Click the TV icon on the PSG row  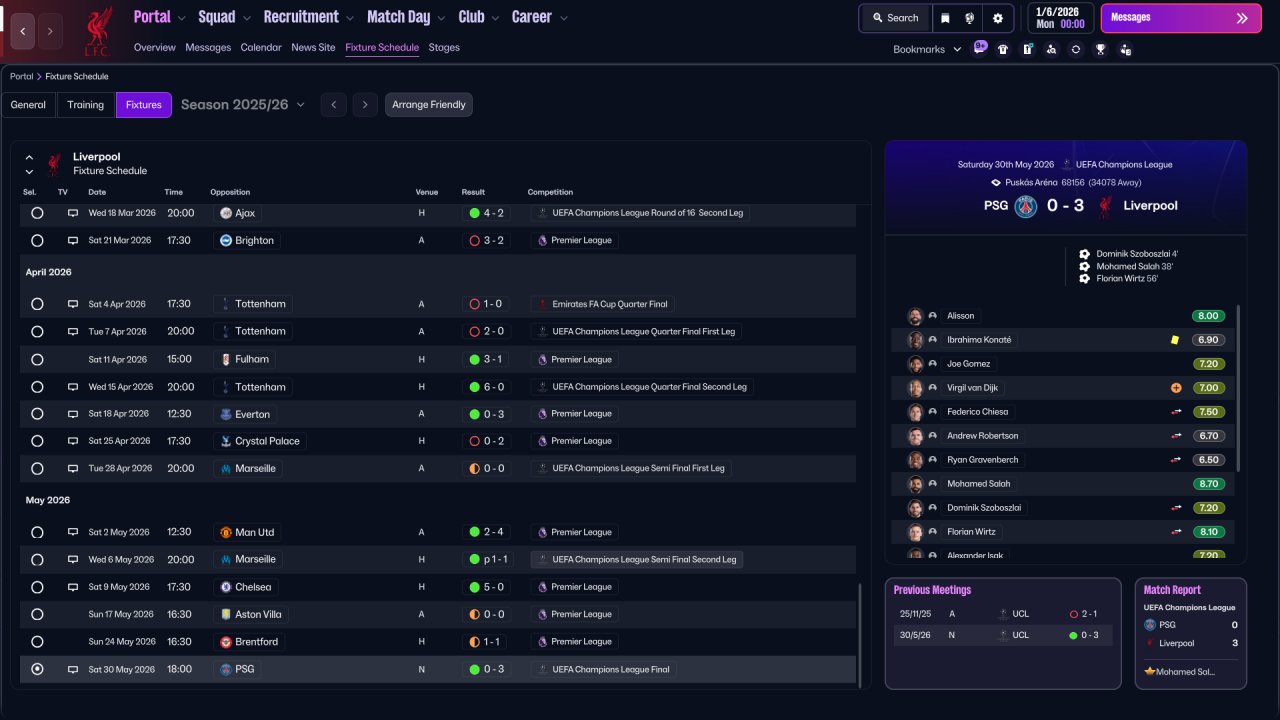(x=73, y=669)
